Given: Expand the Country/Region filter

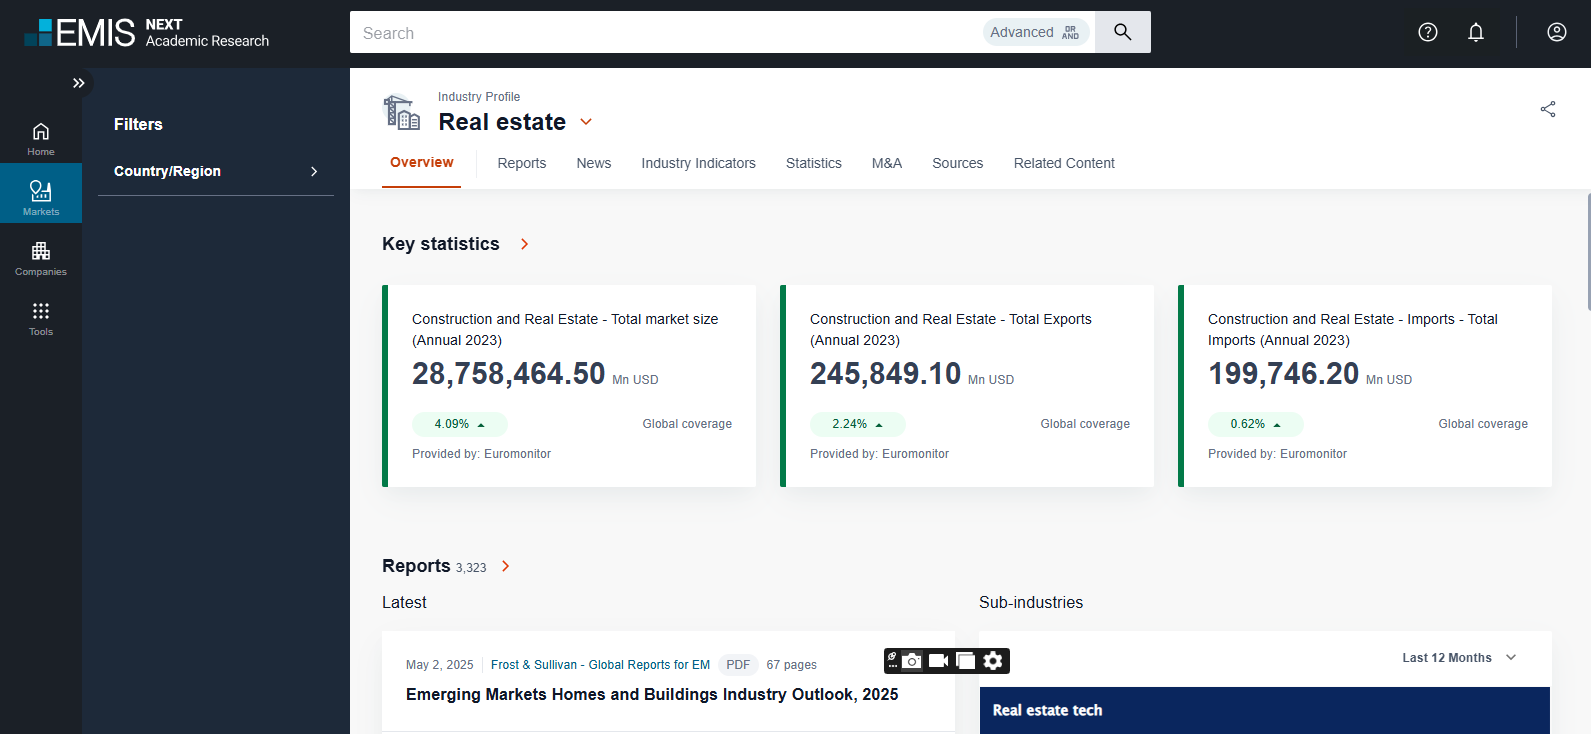Looking at the screenshot, I should click(215, 171).
